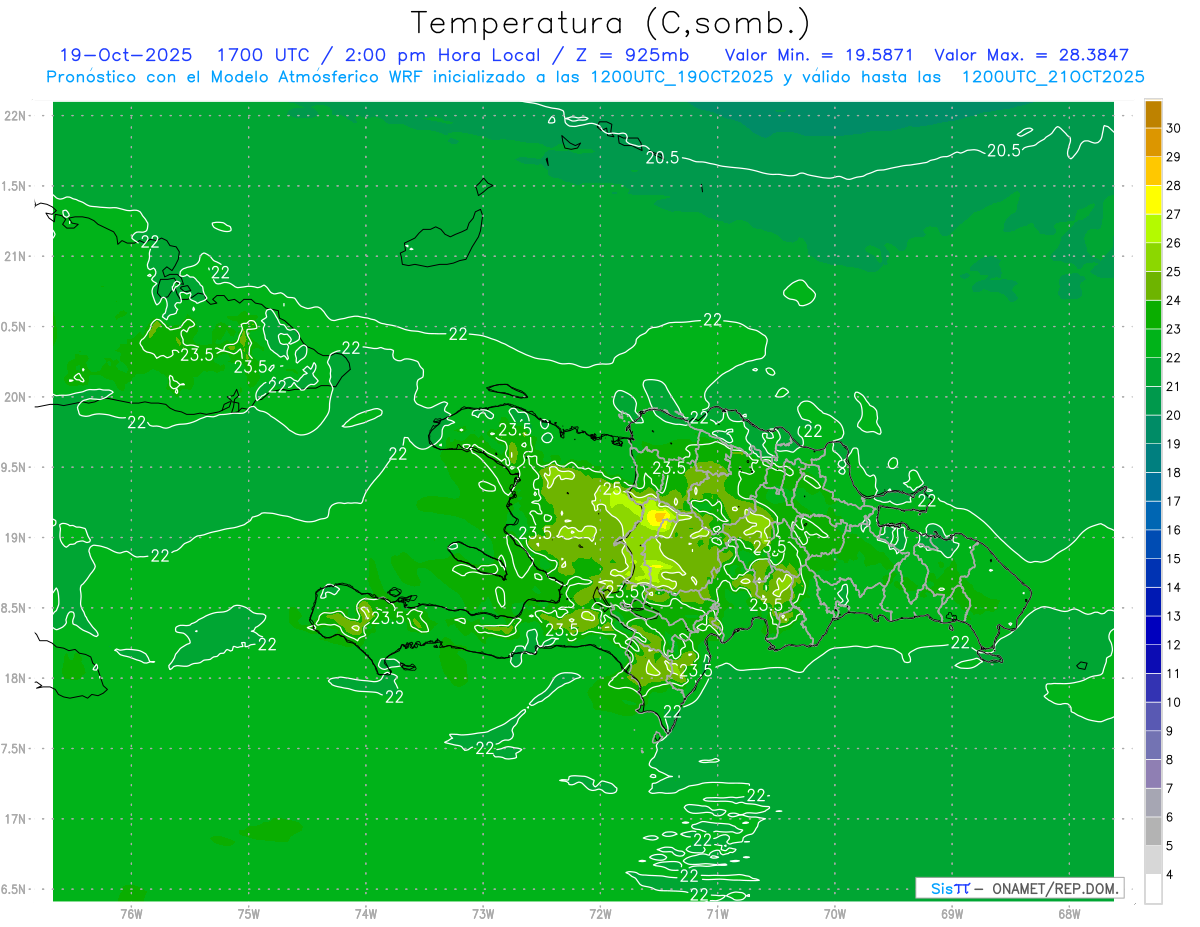Click the orange hot spot on the map
This screenshot has width=1200, height=927.
pos(657,517)
